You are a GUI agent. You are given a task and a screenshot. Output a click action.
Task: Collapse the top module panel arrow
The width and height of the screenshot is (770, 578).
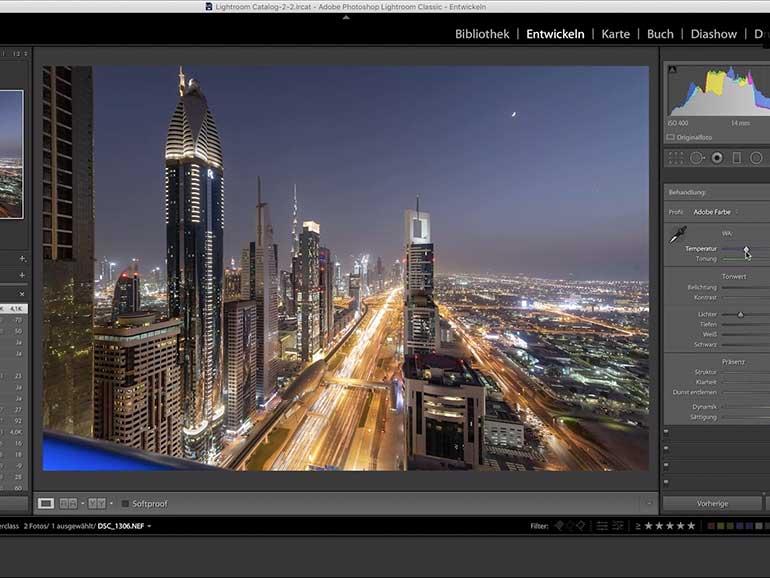point(346,17)
